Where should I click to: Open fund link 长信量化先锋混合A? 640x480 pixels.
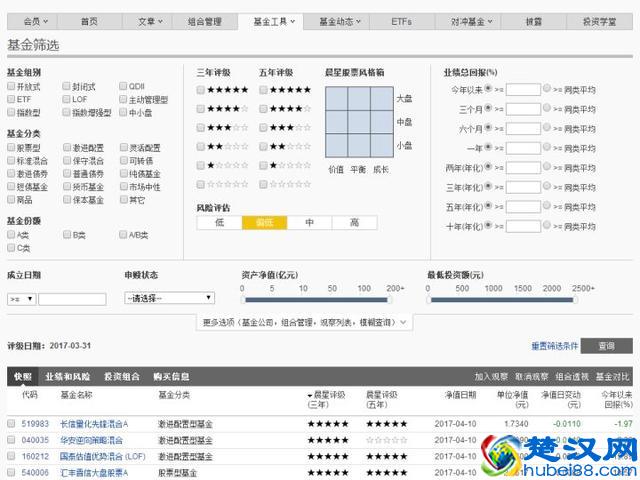pos(94,424)
